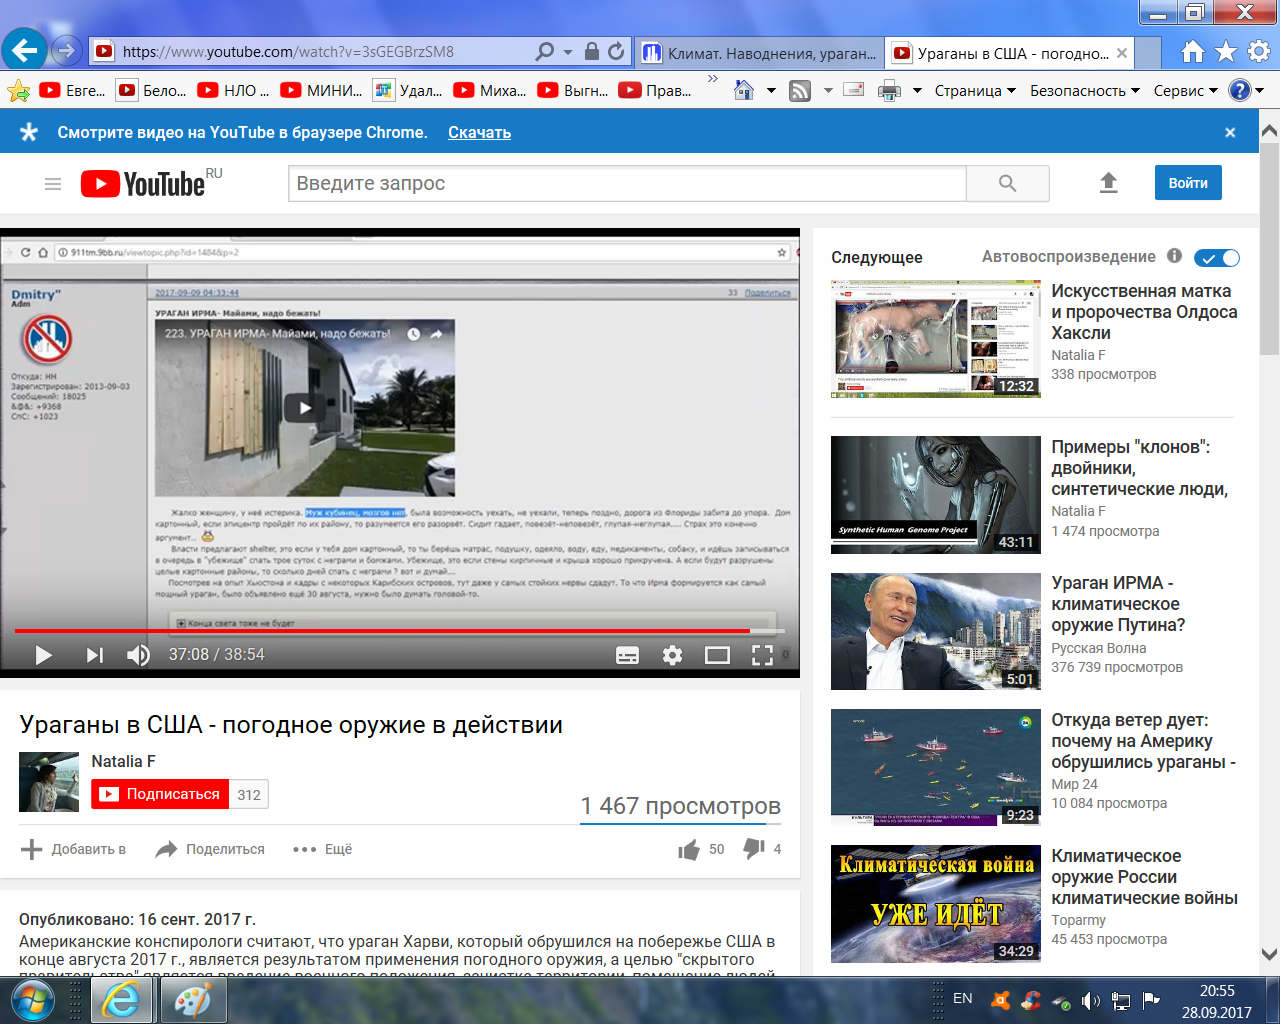Expand the print button dropdown arrow

917,91
